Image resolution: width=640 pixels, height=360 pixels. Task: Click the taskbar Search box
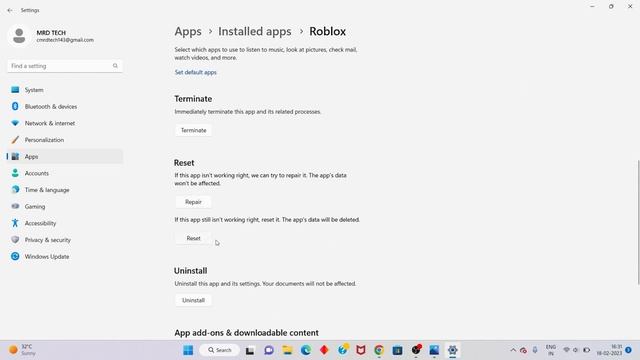pyautogui.click(x=219, y=350)
